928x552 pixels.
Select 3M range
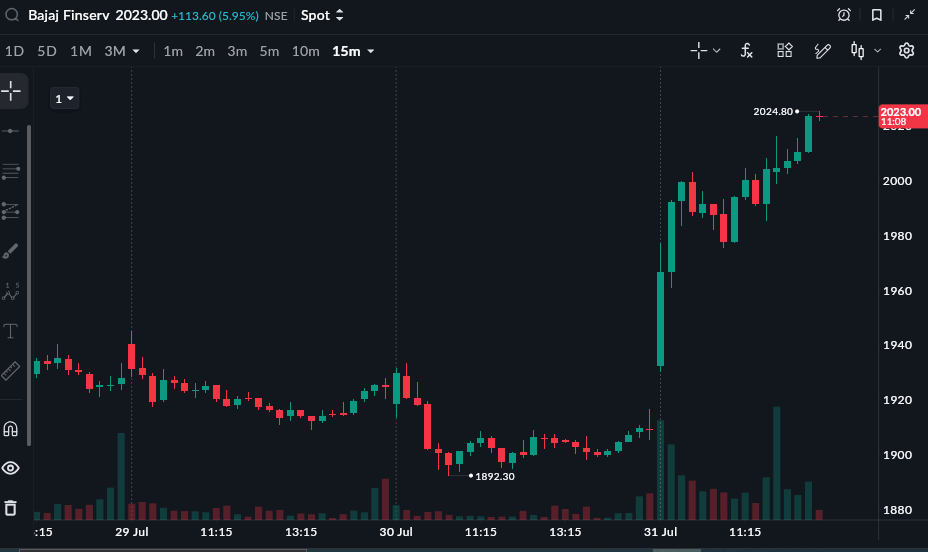click(115, 51)
